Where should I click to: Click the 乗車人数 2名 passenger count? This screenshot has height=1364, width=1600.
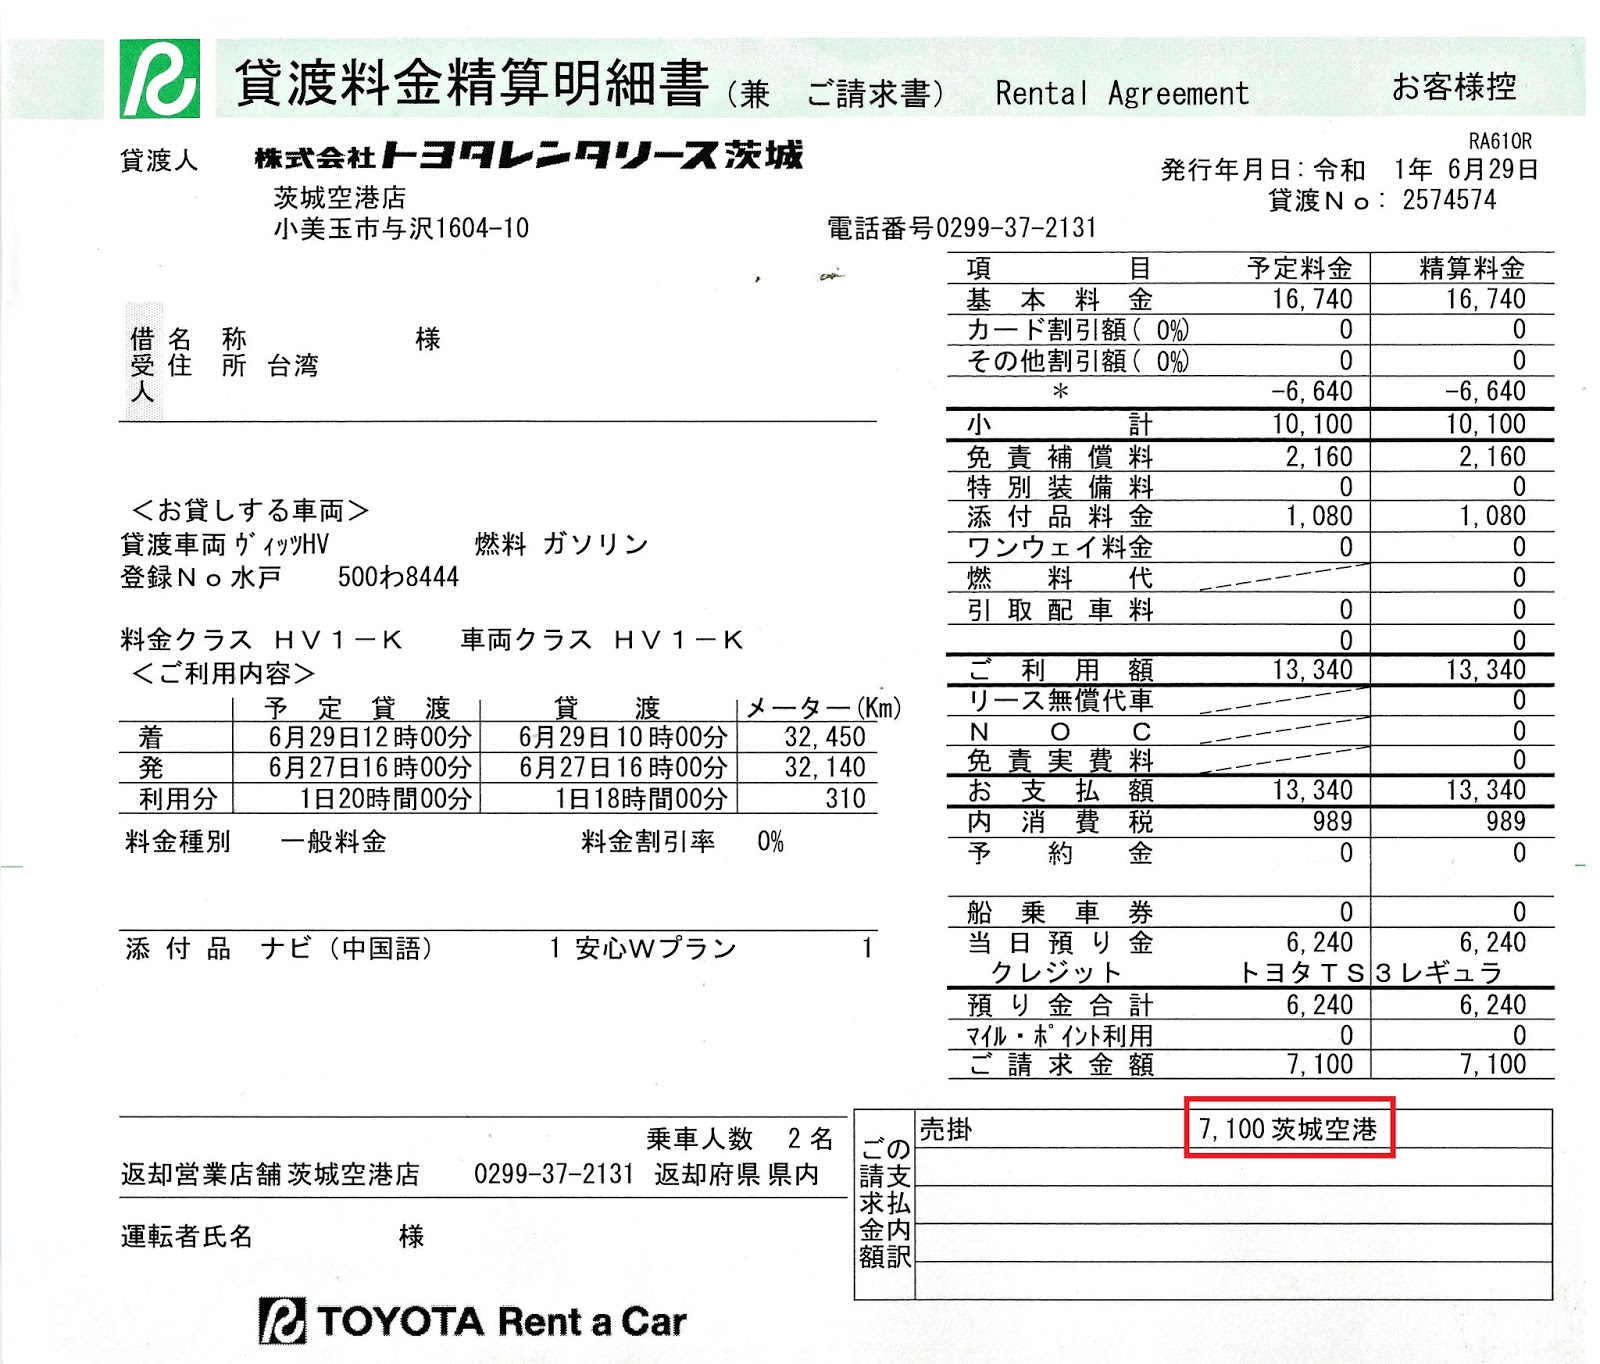pos(740,1139)
